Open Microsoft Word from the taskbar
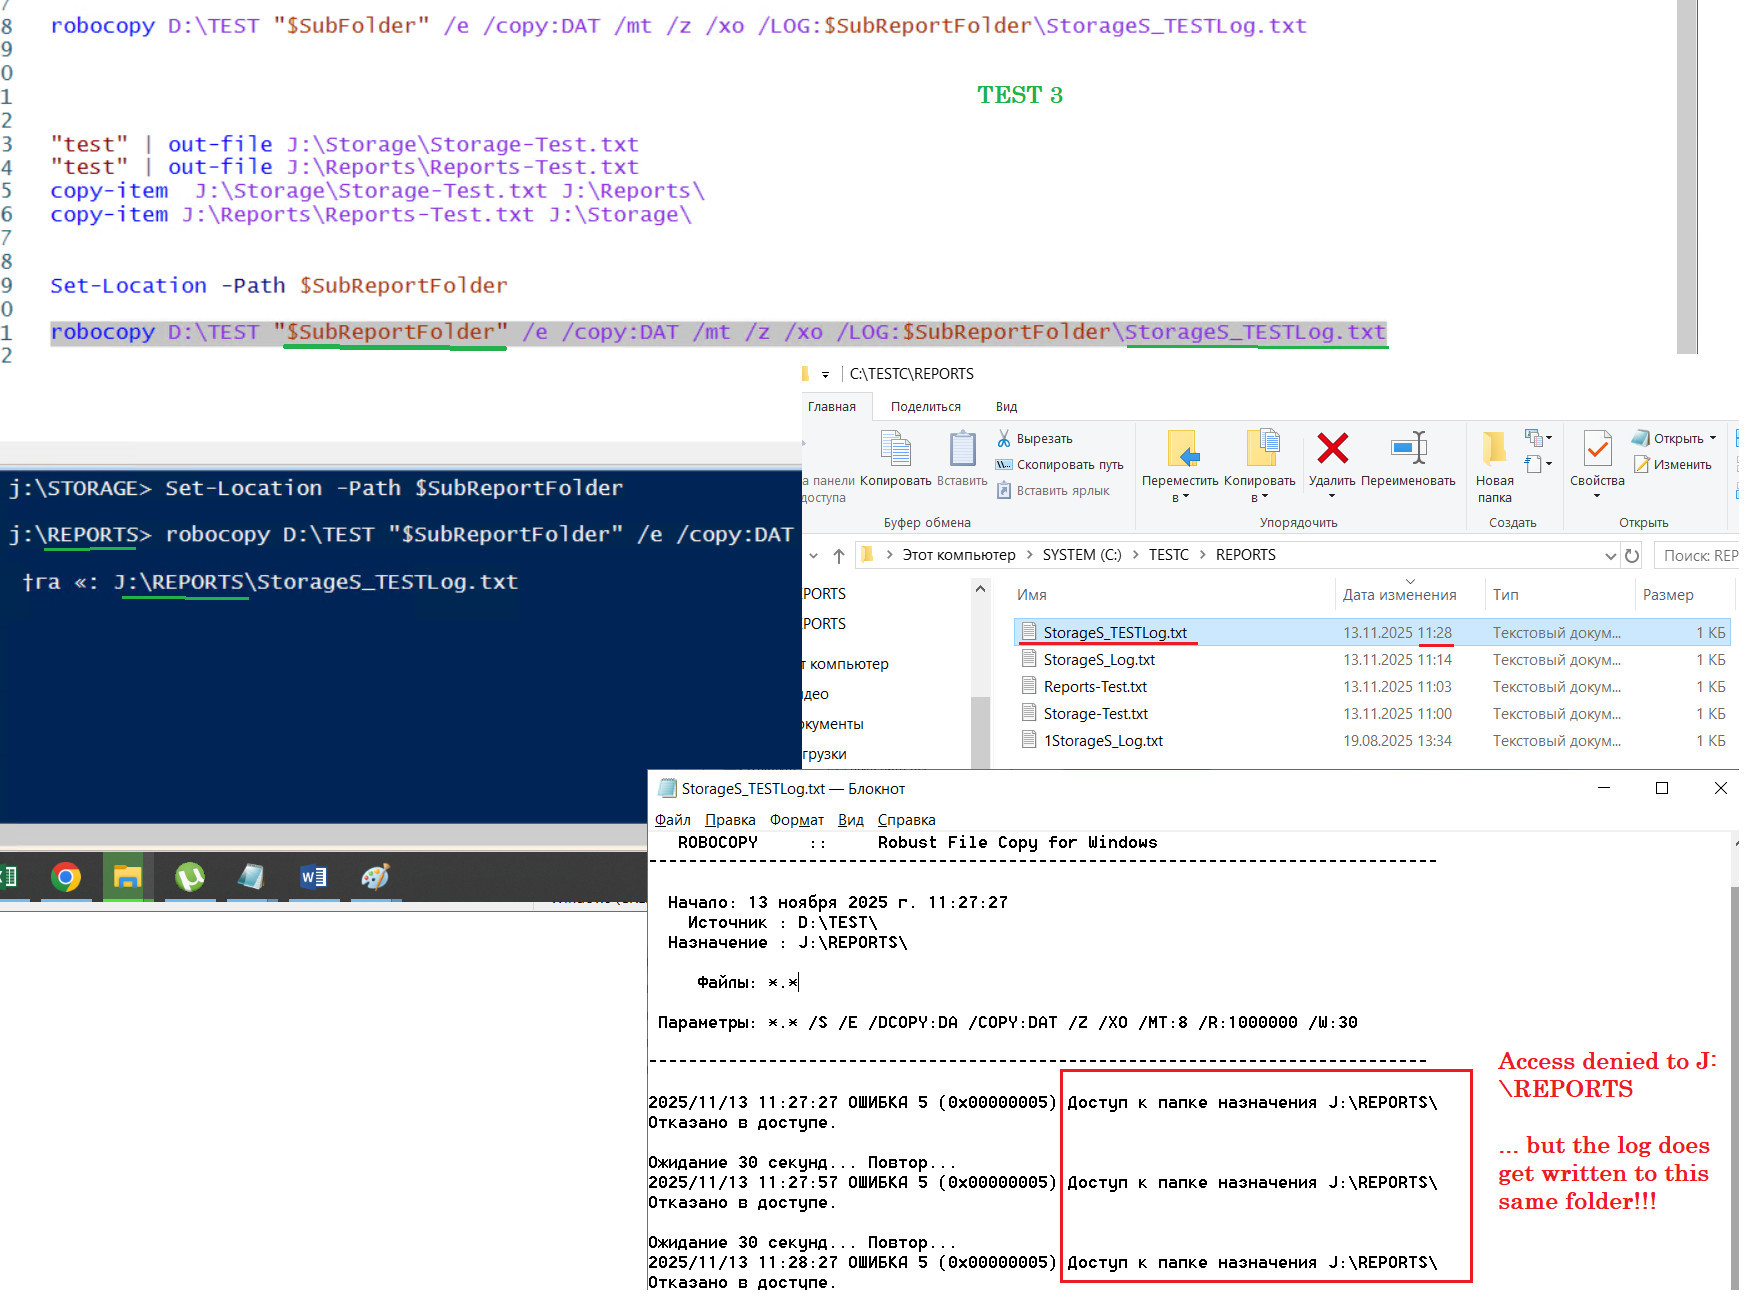Screen dimensions: 1756x1307 pos(314,878)
